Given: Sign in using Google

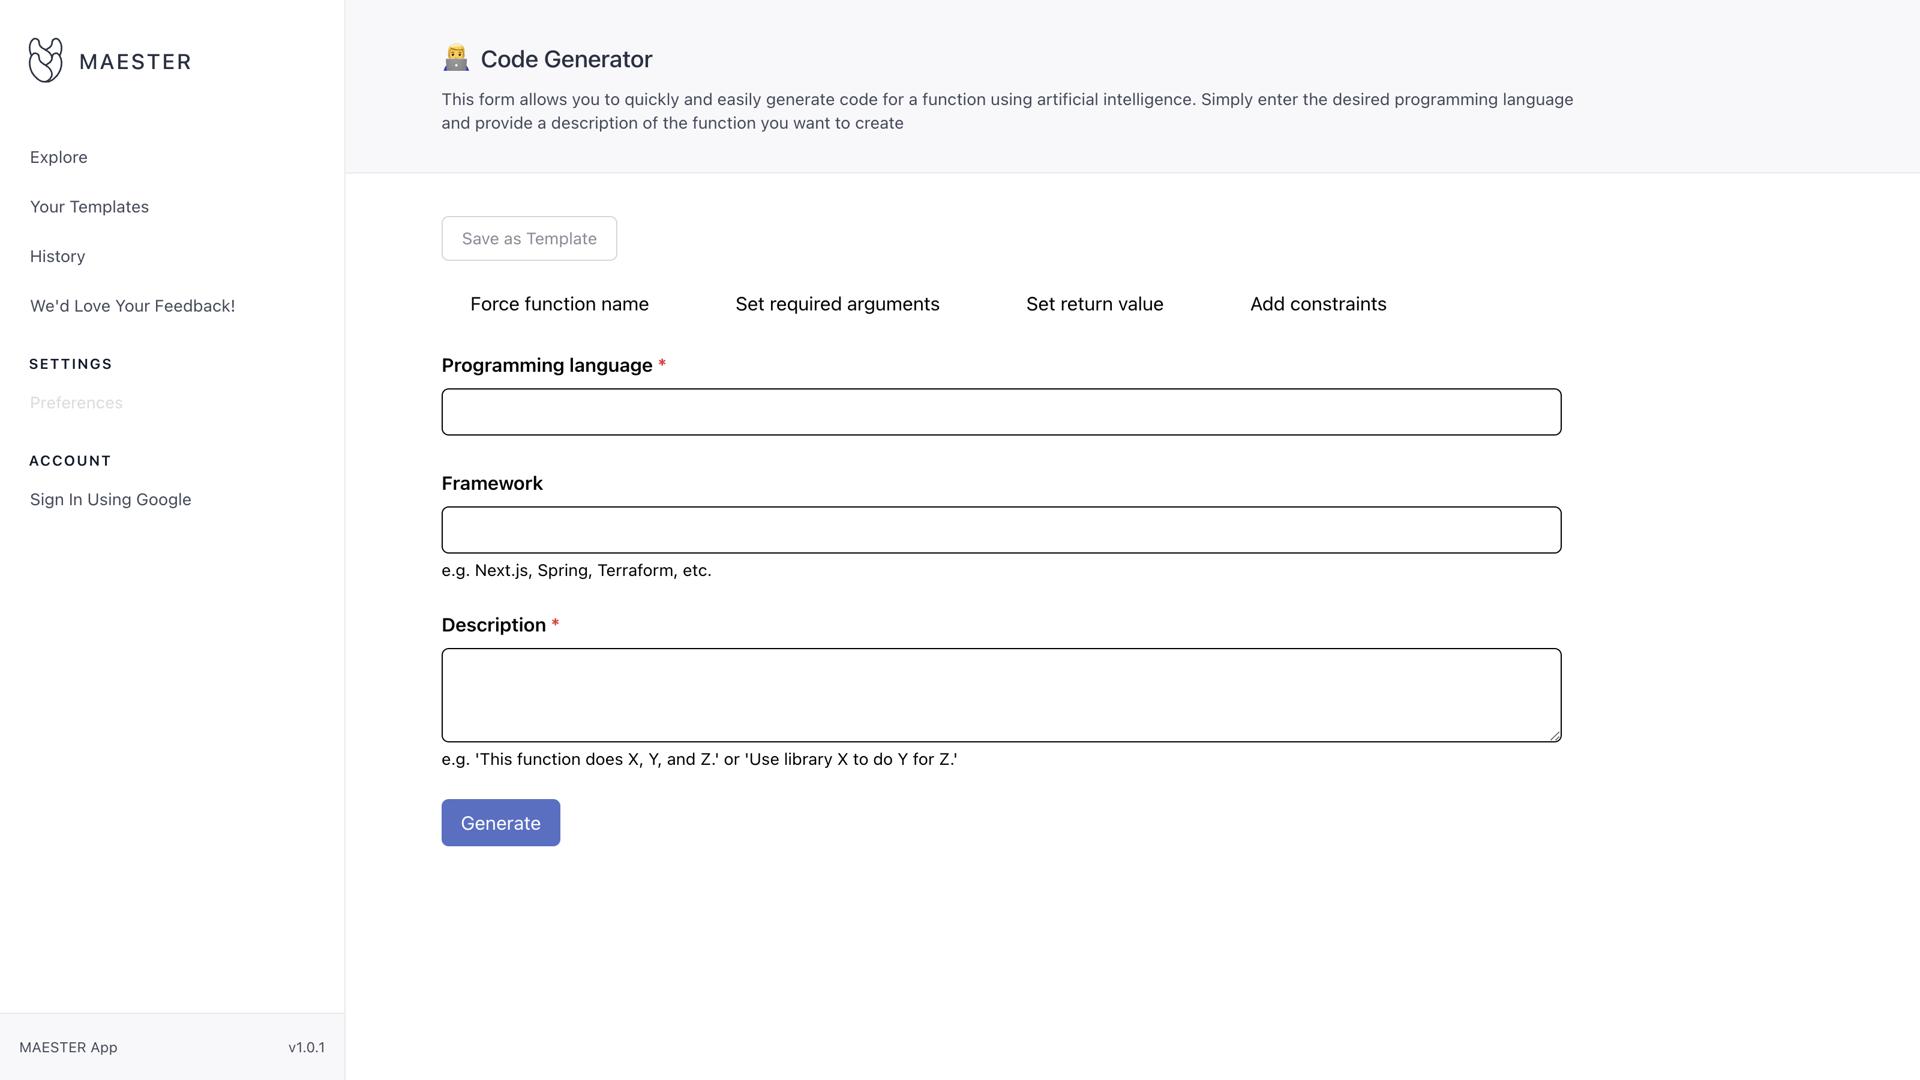Looking at the screenshot, I should [x=110, y=500].
